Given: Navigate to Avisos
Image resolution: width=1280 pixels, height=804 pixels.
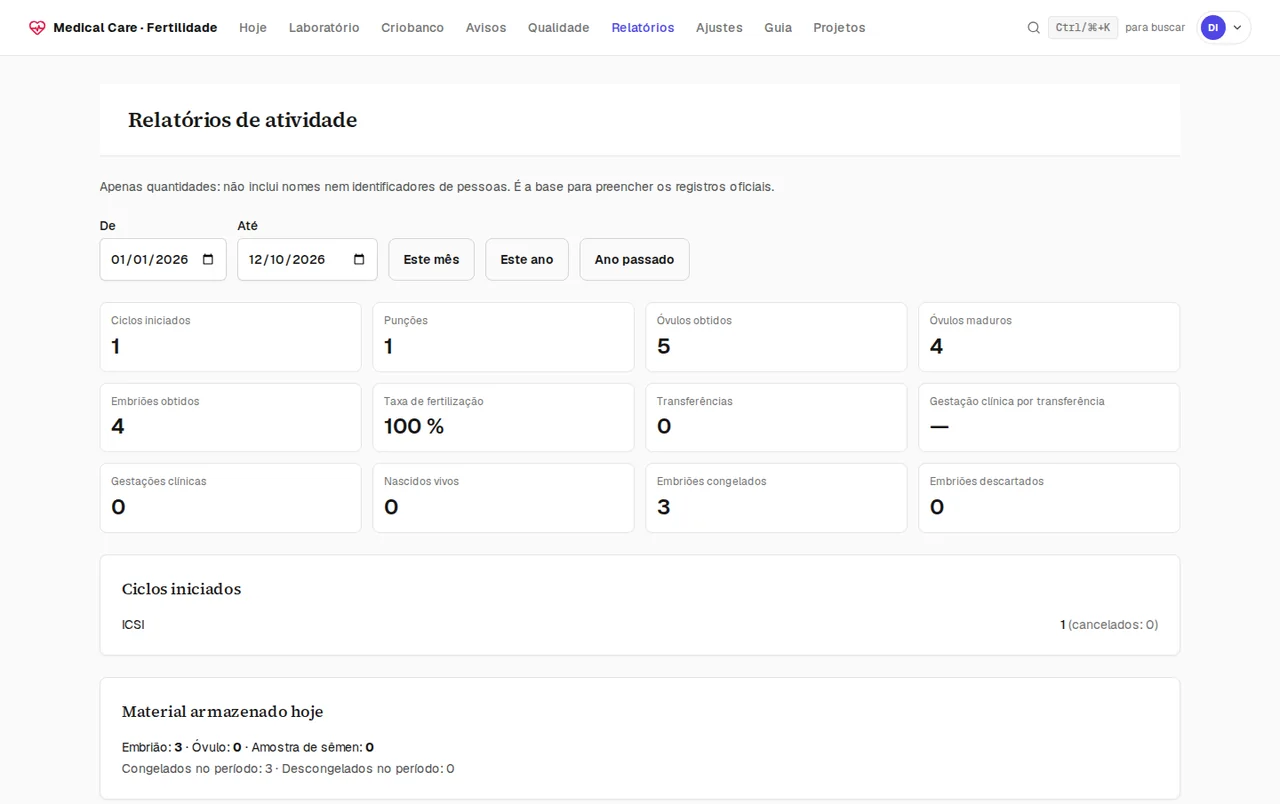Looking at the screenshot, I should coord(486,28).
